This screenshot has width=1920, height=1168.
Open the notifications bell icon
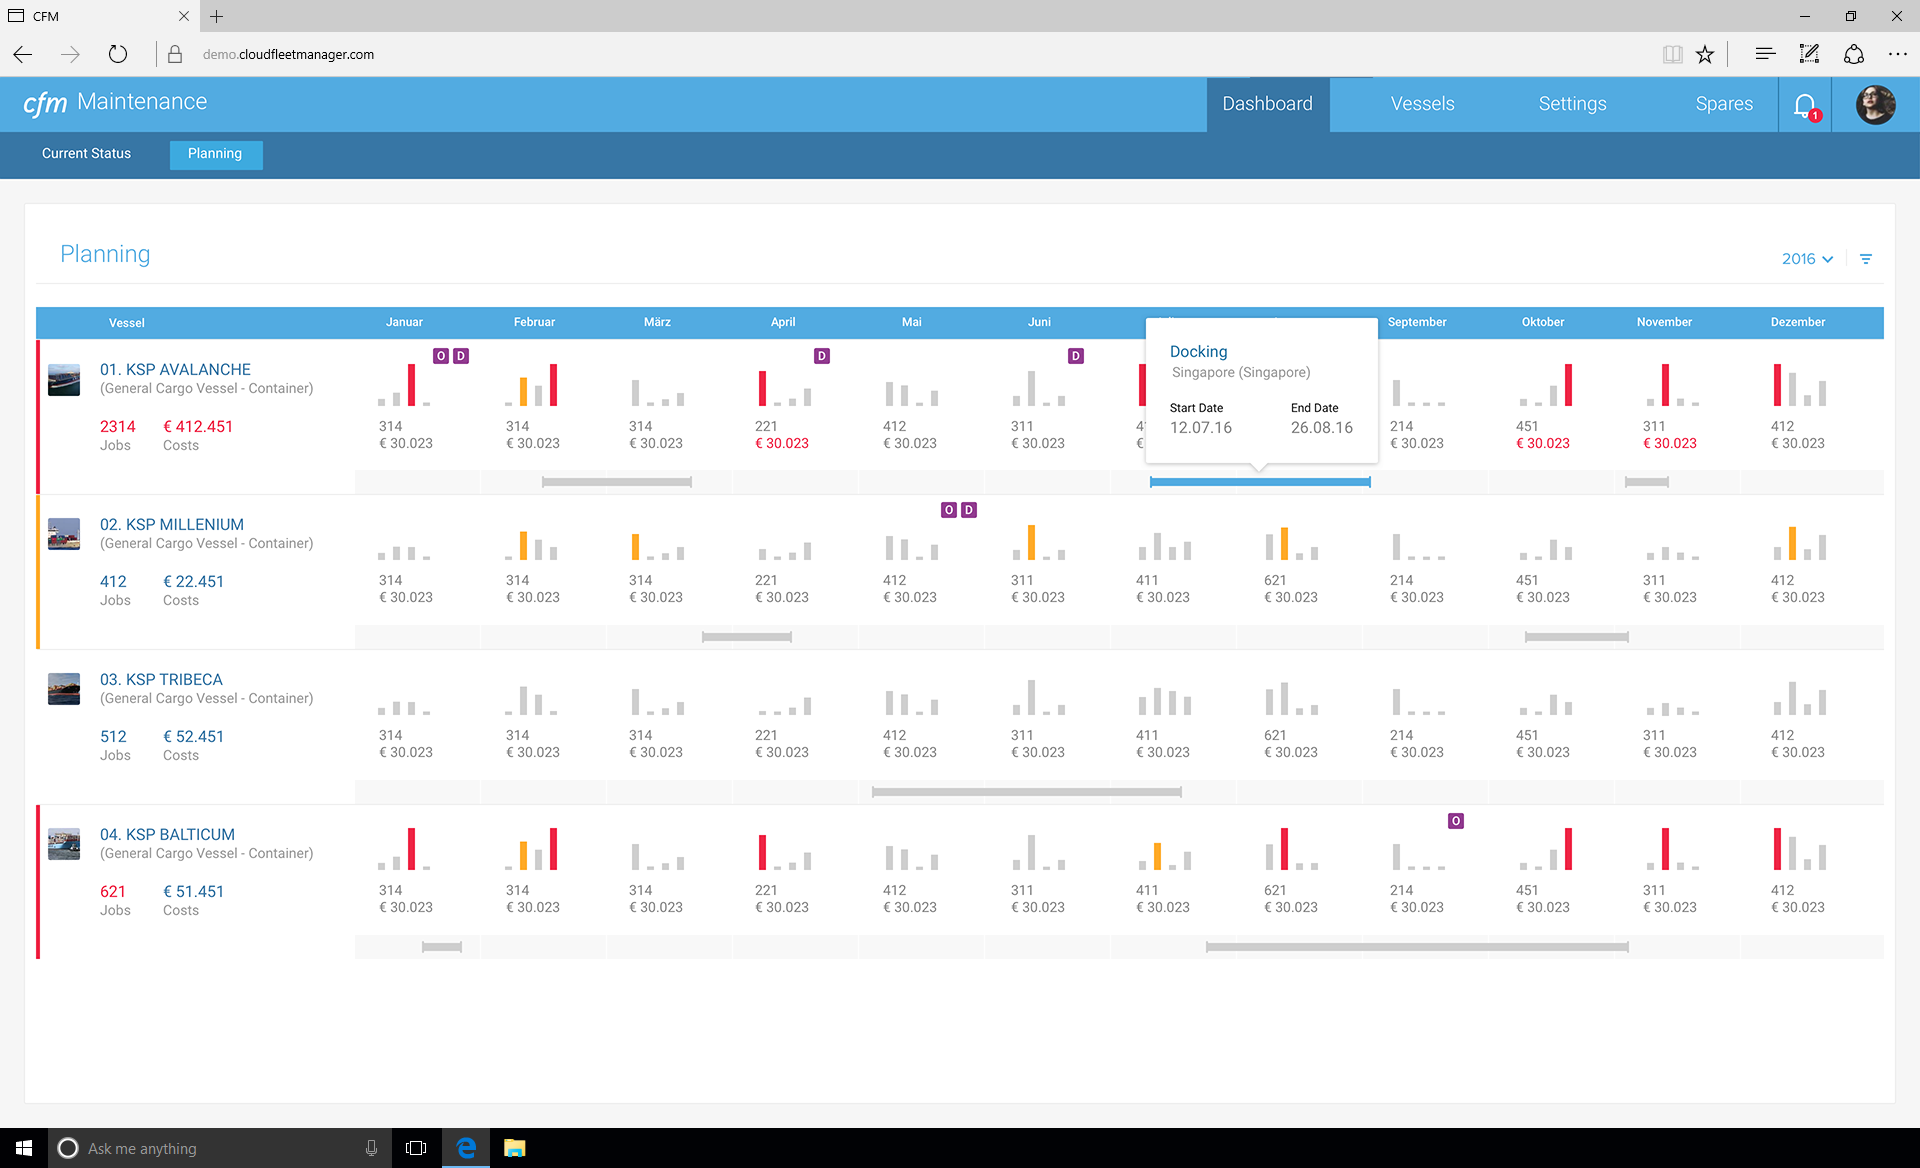coord(1804,105)
